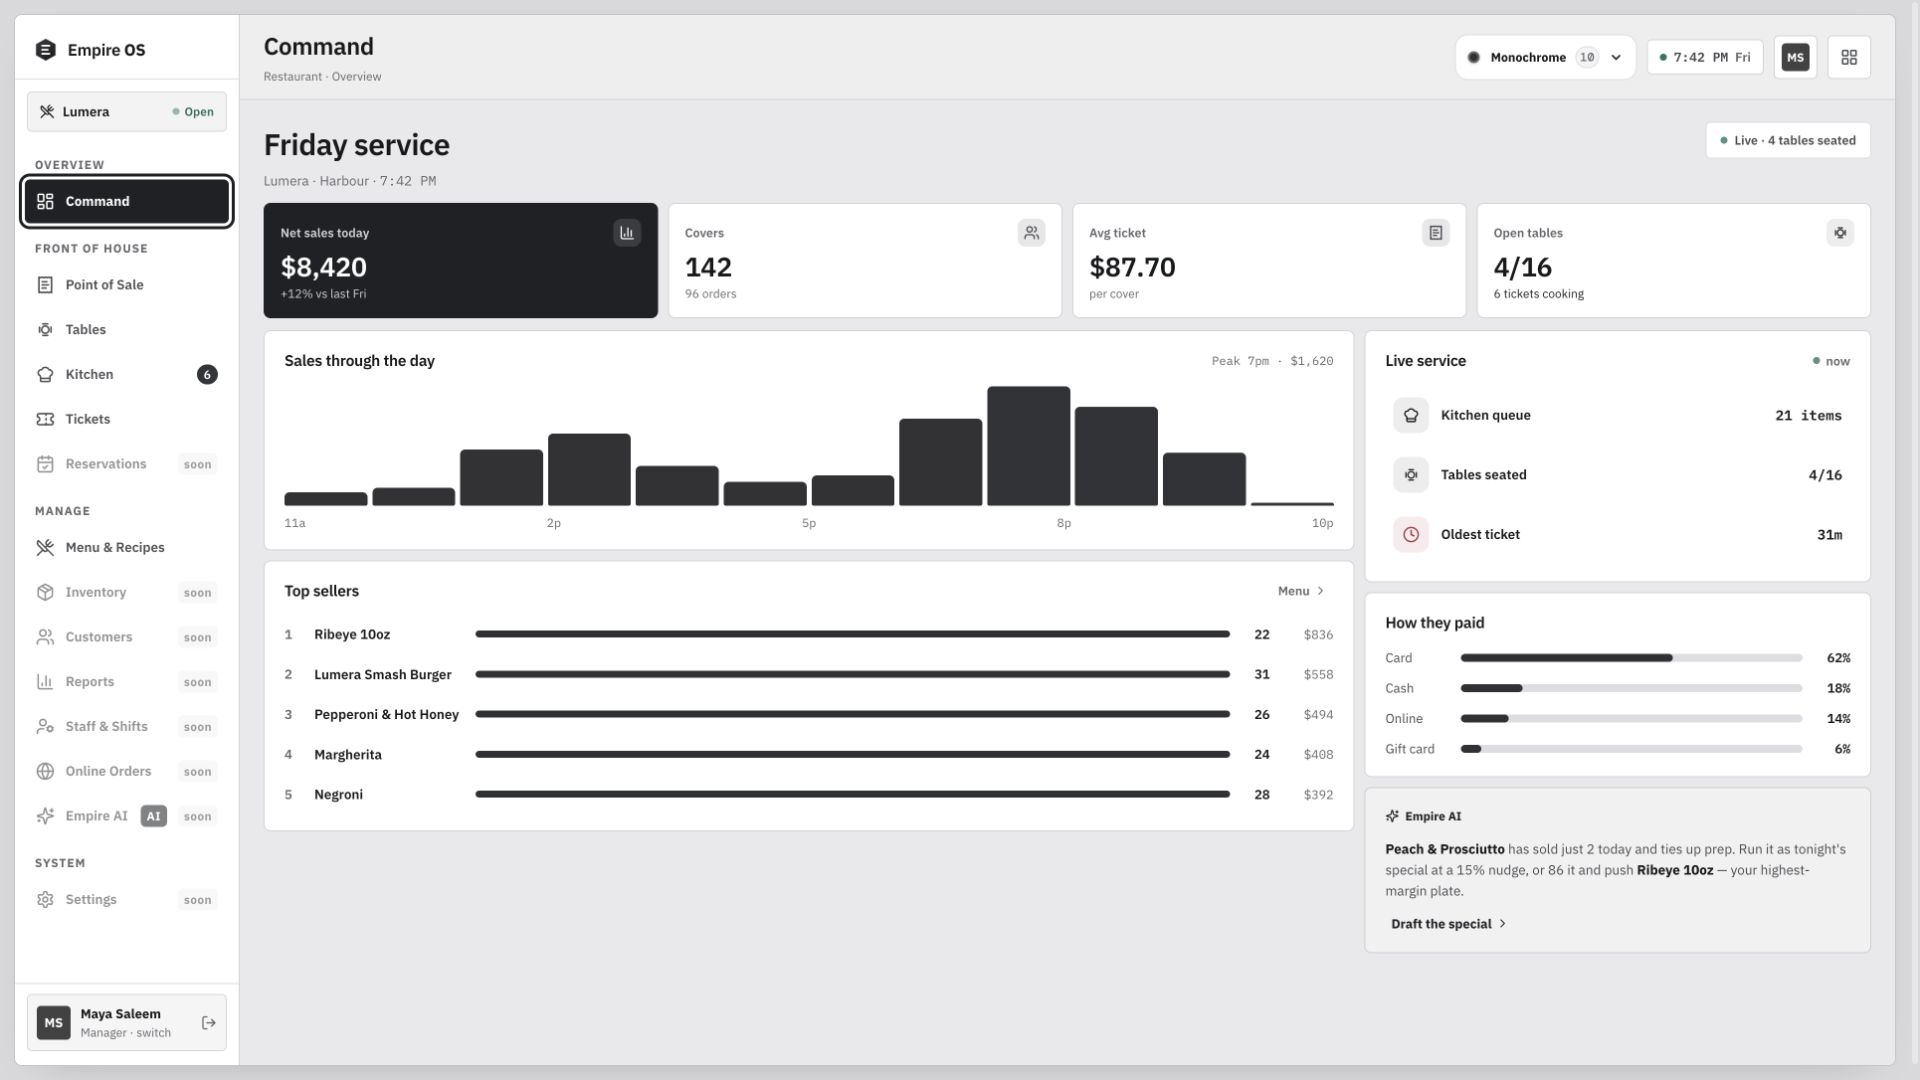The height and width of the screenshot is (1080, 1920).
Task: Click the MS avatar in top bar
Action: click(x=1795, y=57)
